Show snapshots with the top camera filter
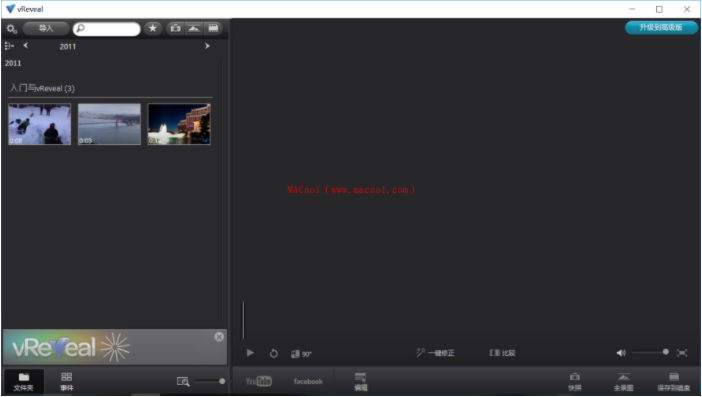Image resolution: width=702 pixels, height=397 pixels. pos(175,29)
